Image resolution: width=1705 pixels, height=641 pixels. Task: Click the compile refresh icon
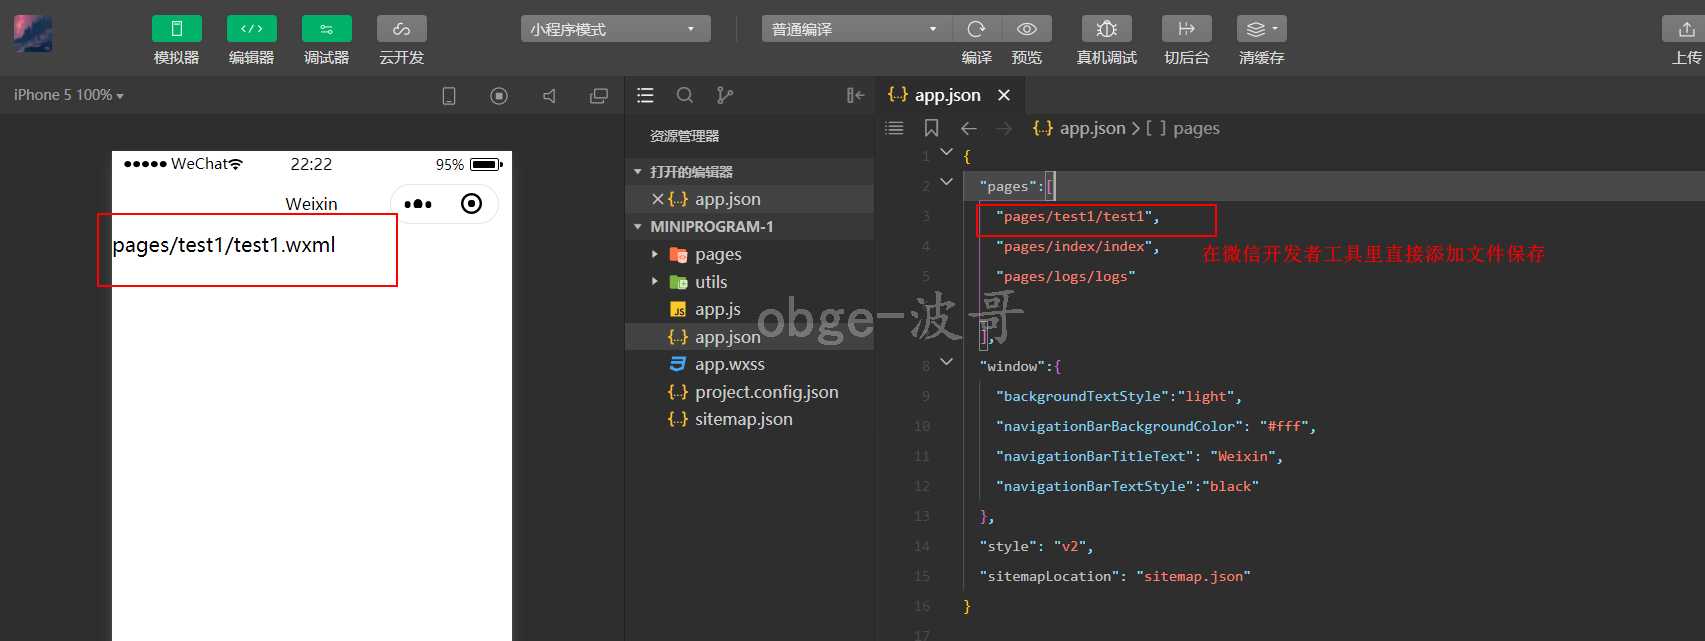(977, 29)
